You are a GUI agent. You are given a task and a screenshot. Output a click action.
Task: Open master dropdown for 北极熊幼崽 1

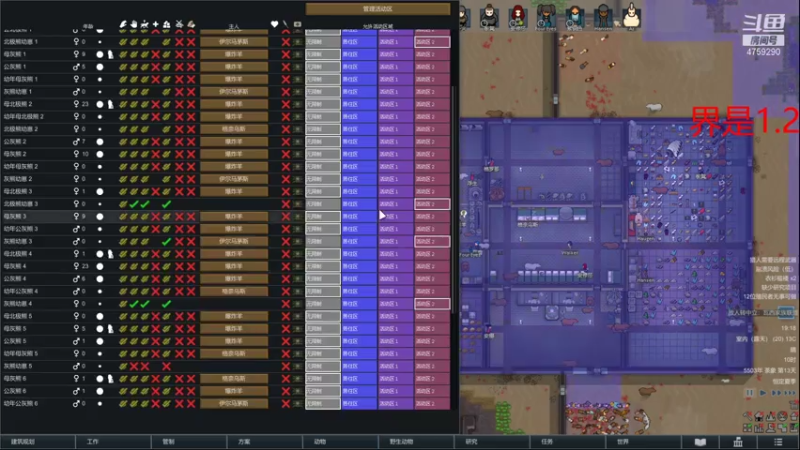tap(234, 42)
